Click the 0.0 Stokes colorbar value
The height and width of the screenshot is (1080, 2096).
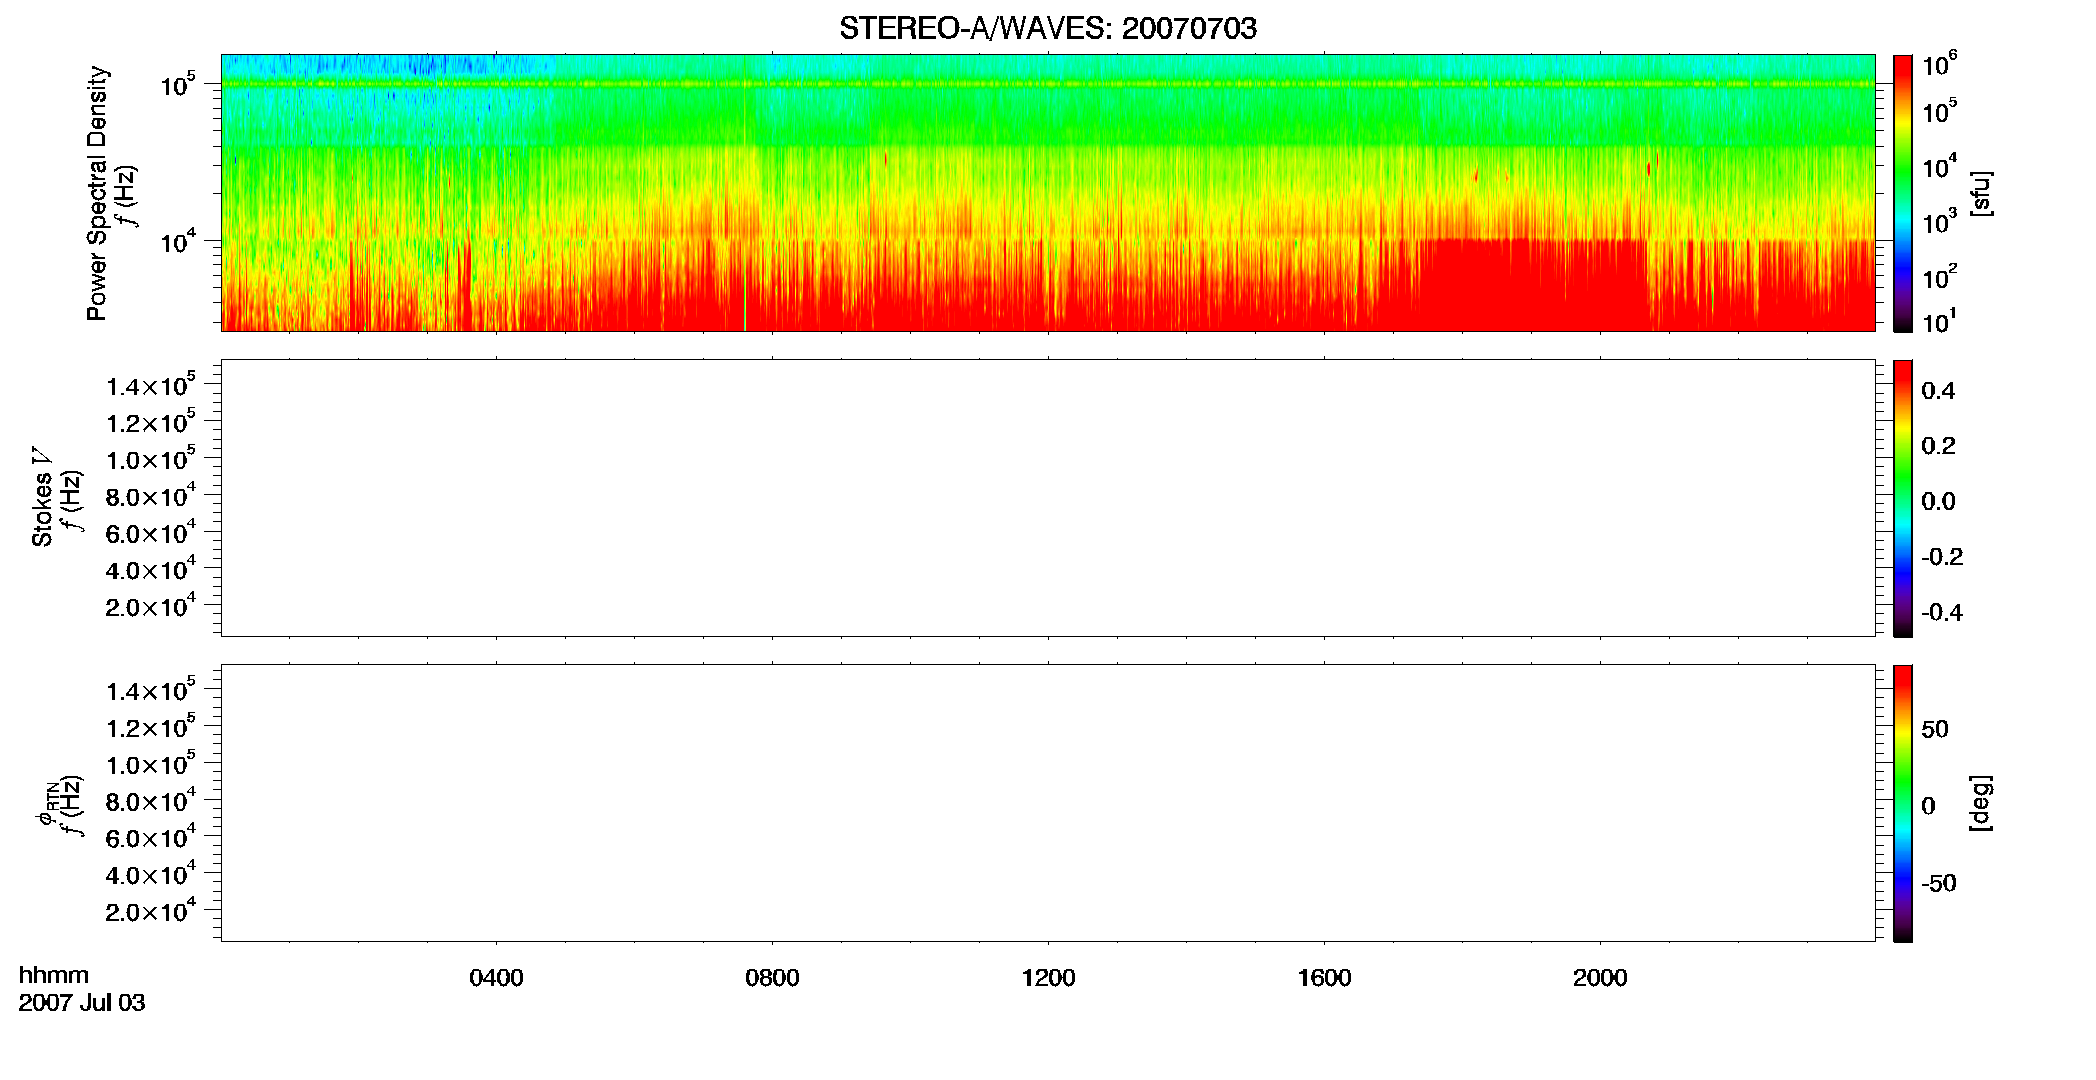pyautogui.click(x=1938, y=502)
